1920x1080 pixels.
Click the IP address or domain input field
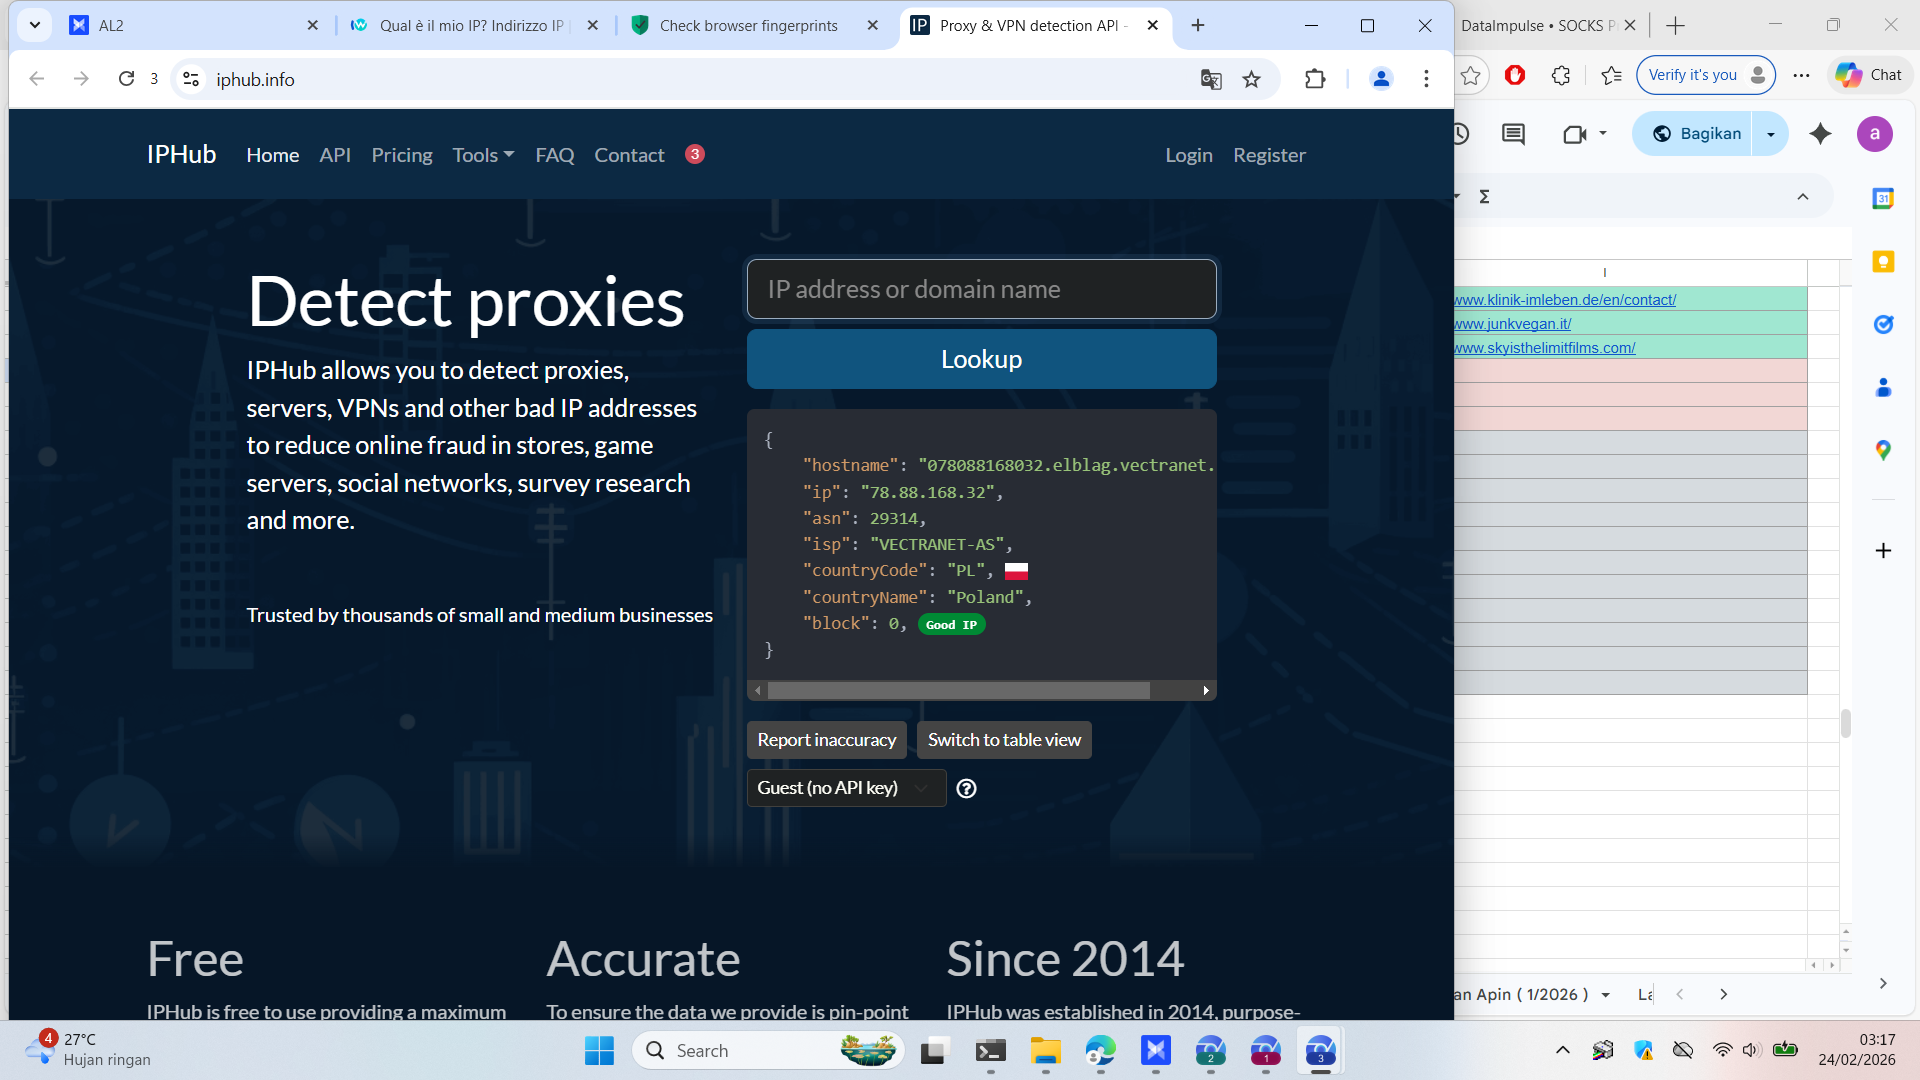(981, 289)
